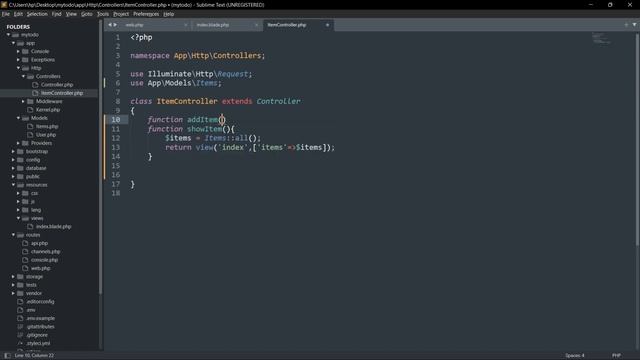Open the .env file in sidebar
The width and height of the screenshot is (640, 360).
coord(31,310)
